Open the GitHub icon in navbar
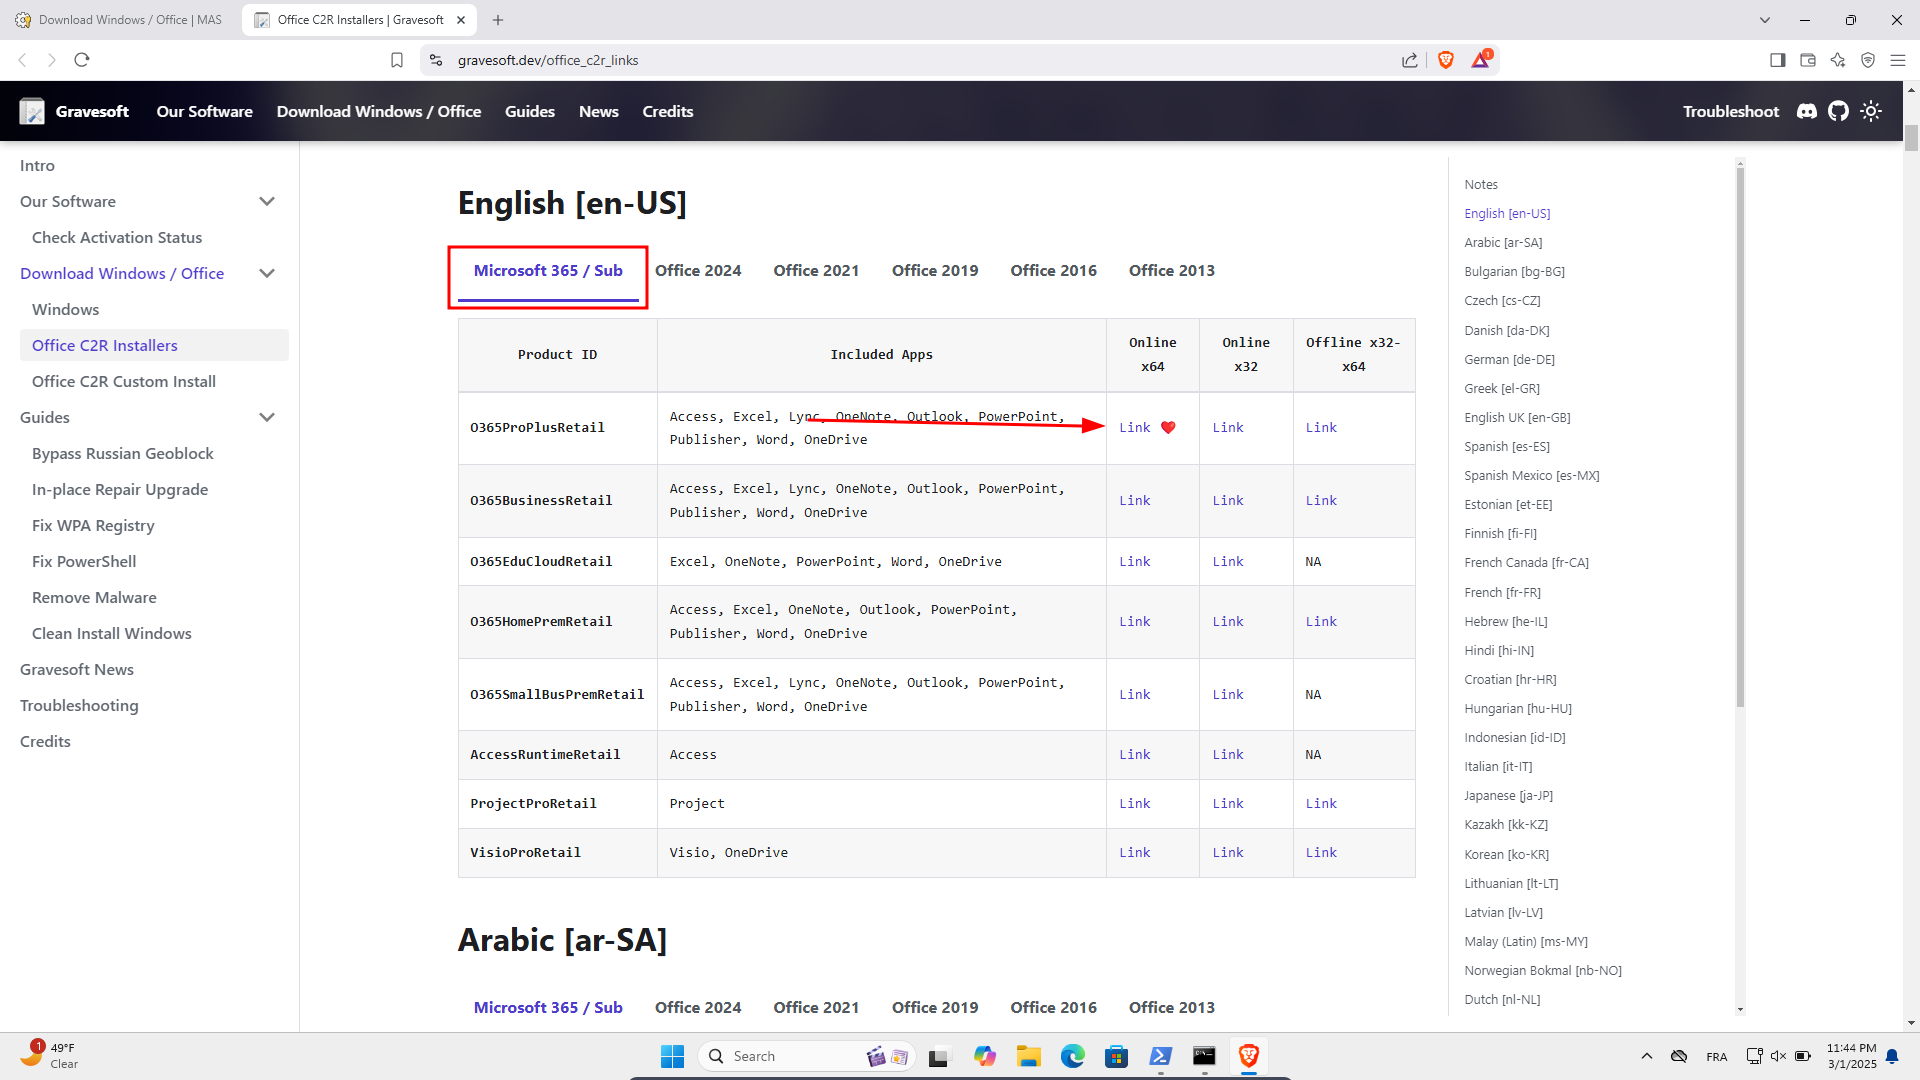1920x1080 pixels. pos(1838,111)
